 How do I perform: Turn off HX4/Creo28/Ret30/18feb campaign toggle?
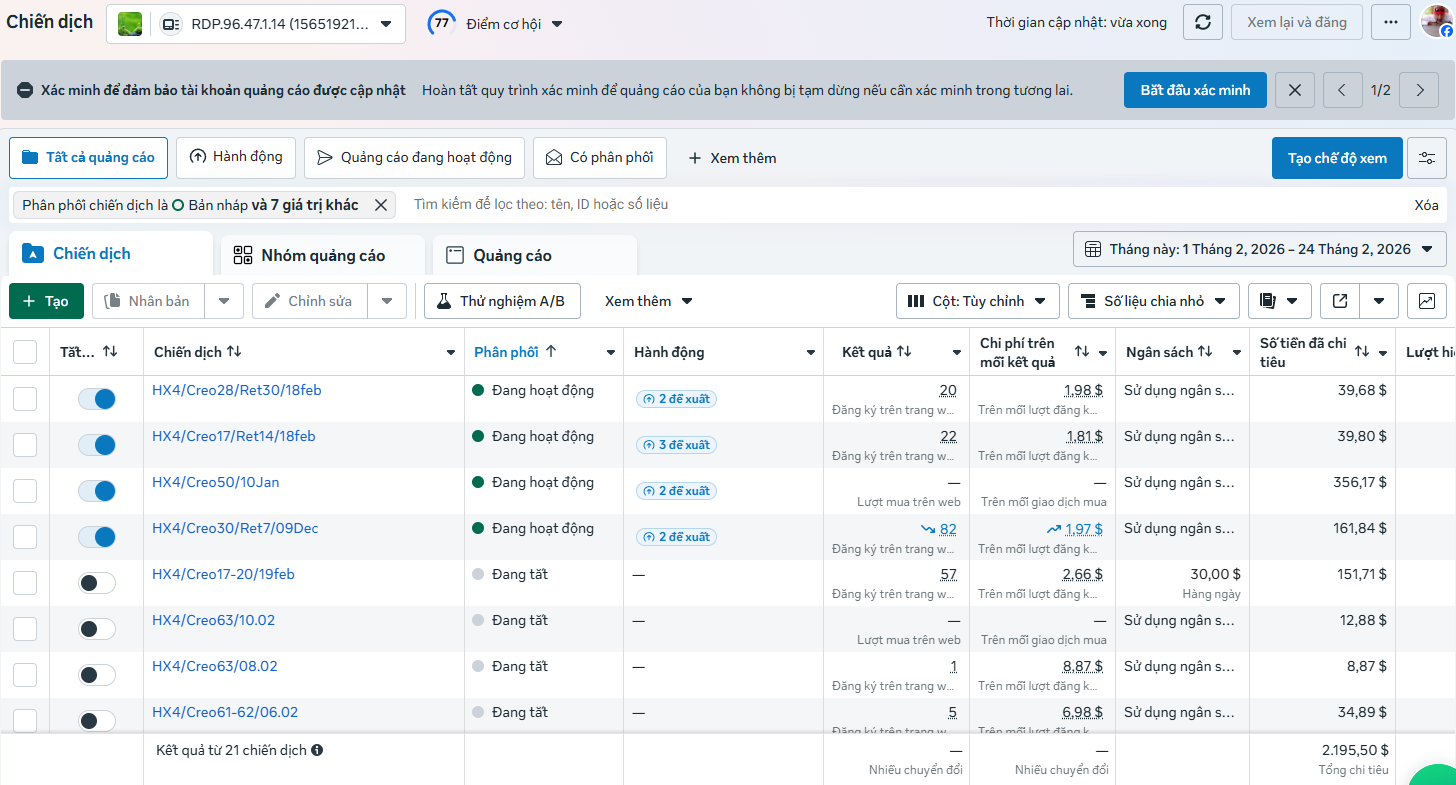pyautogui.click(x=97, y=399)
